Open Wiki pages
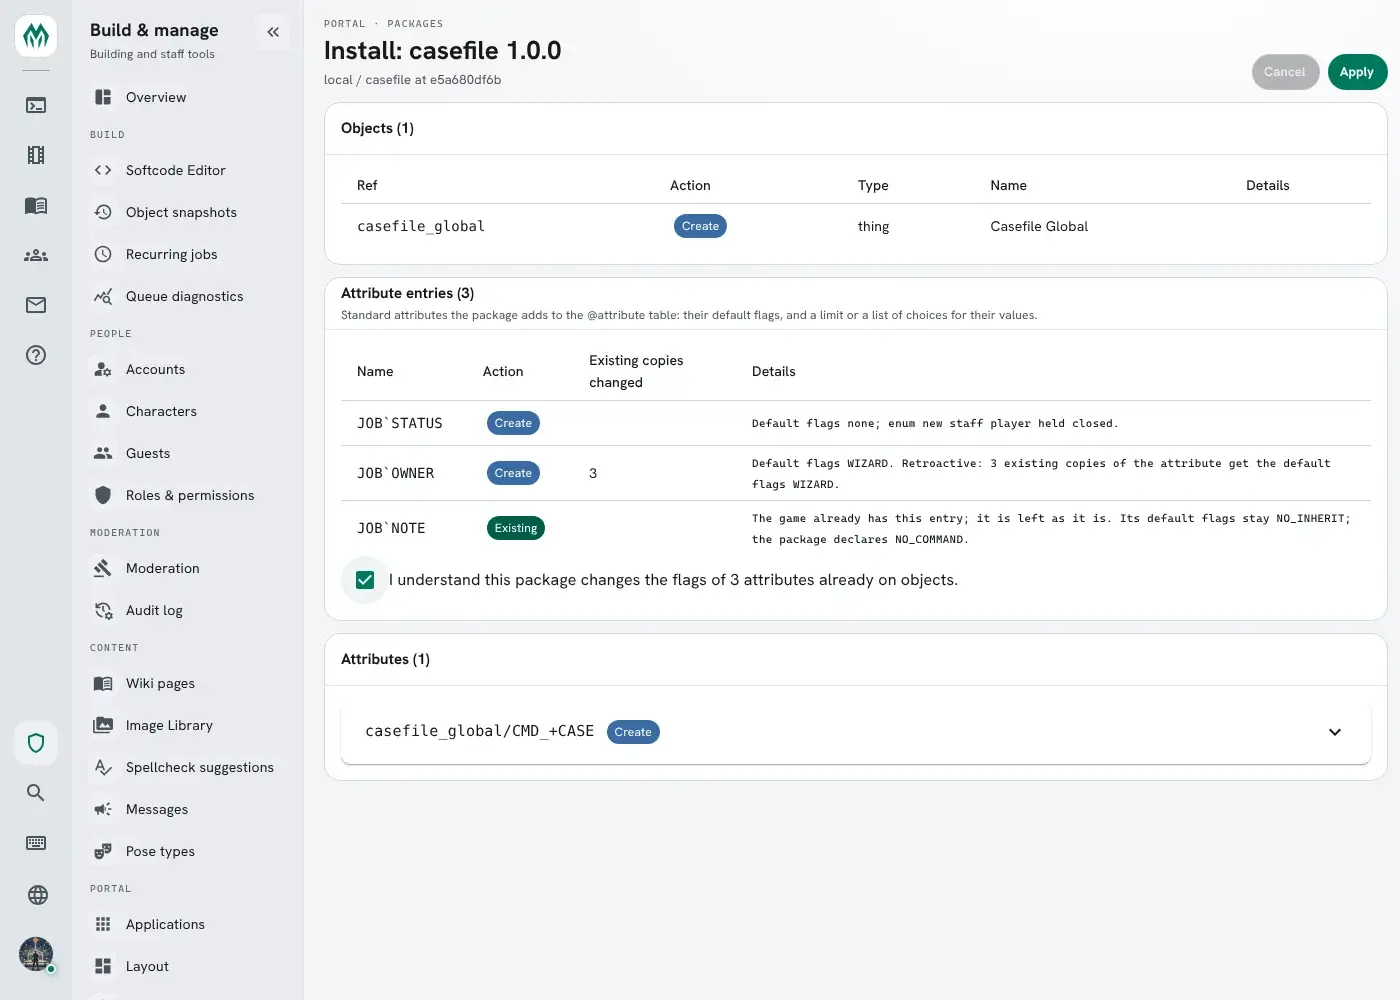Image resolution: width=1400 pixels, height=1000 pixels. 188,683
